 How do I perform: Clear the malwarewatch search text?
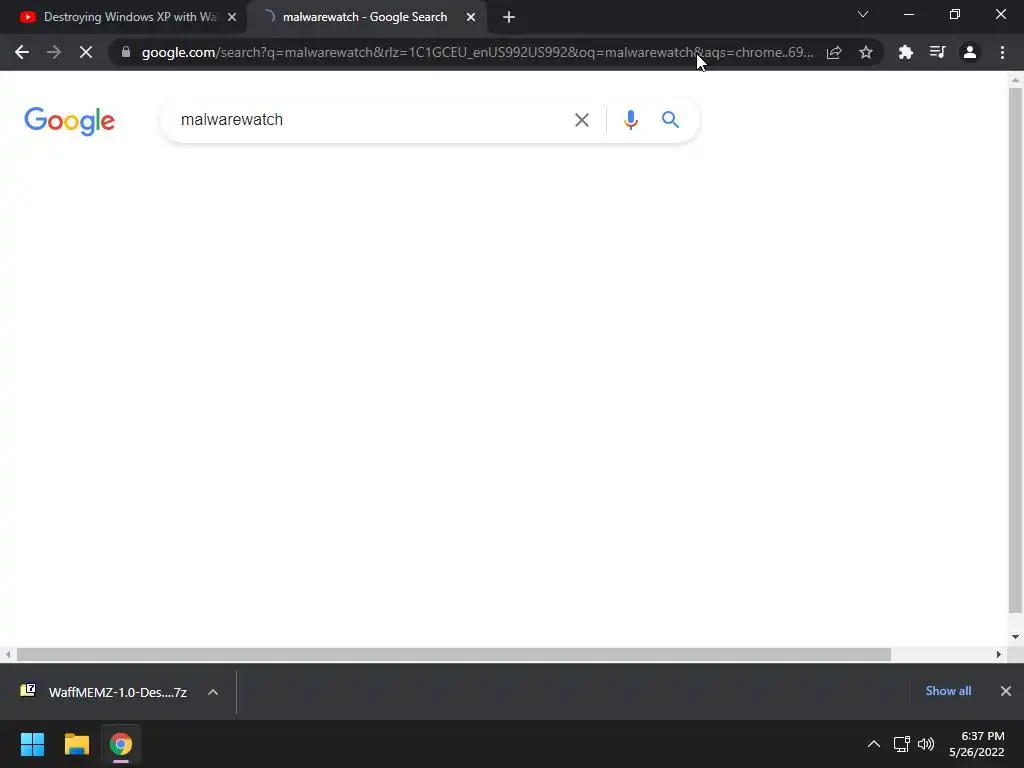coord(581,120)
